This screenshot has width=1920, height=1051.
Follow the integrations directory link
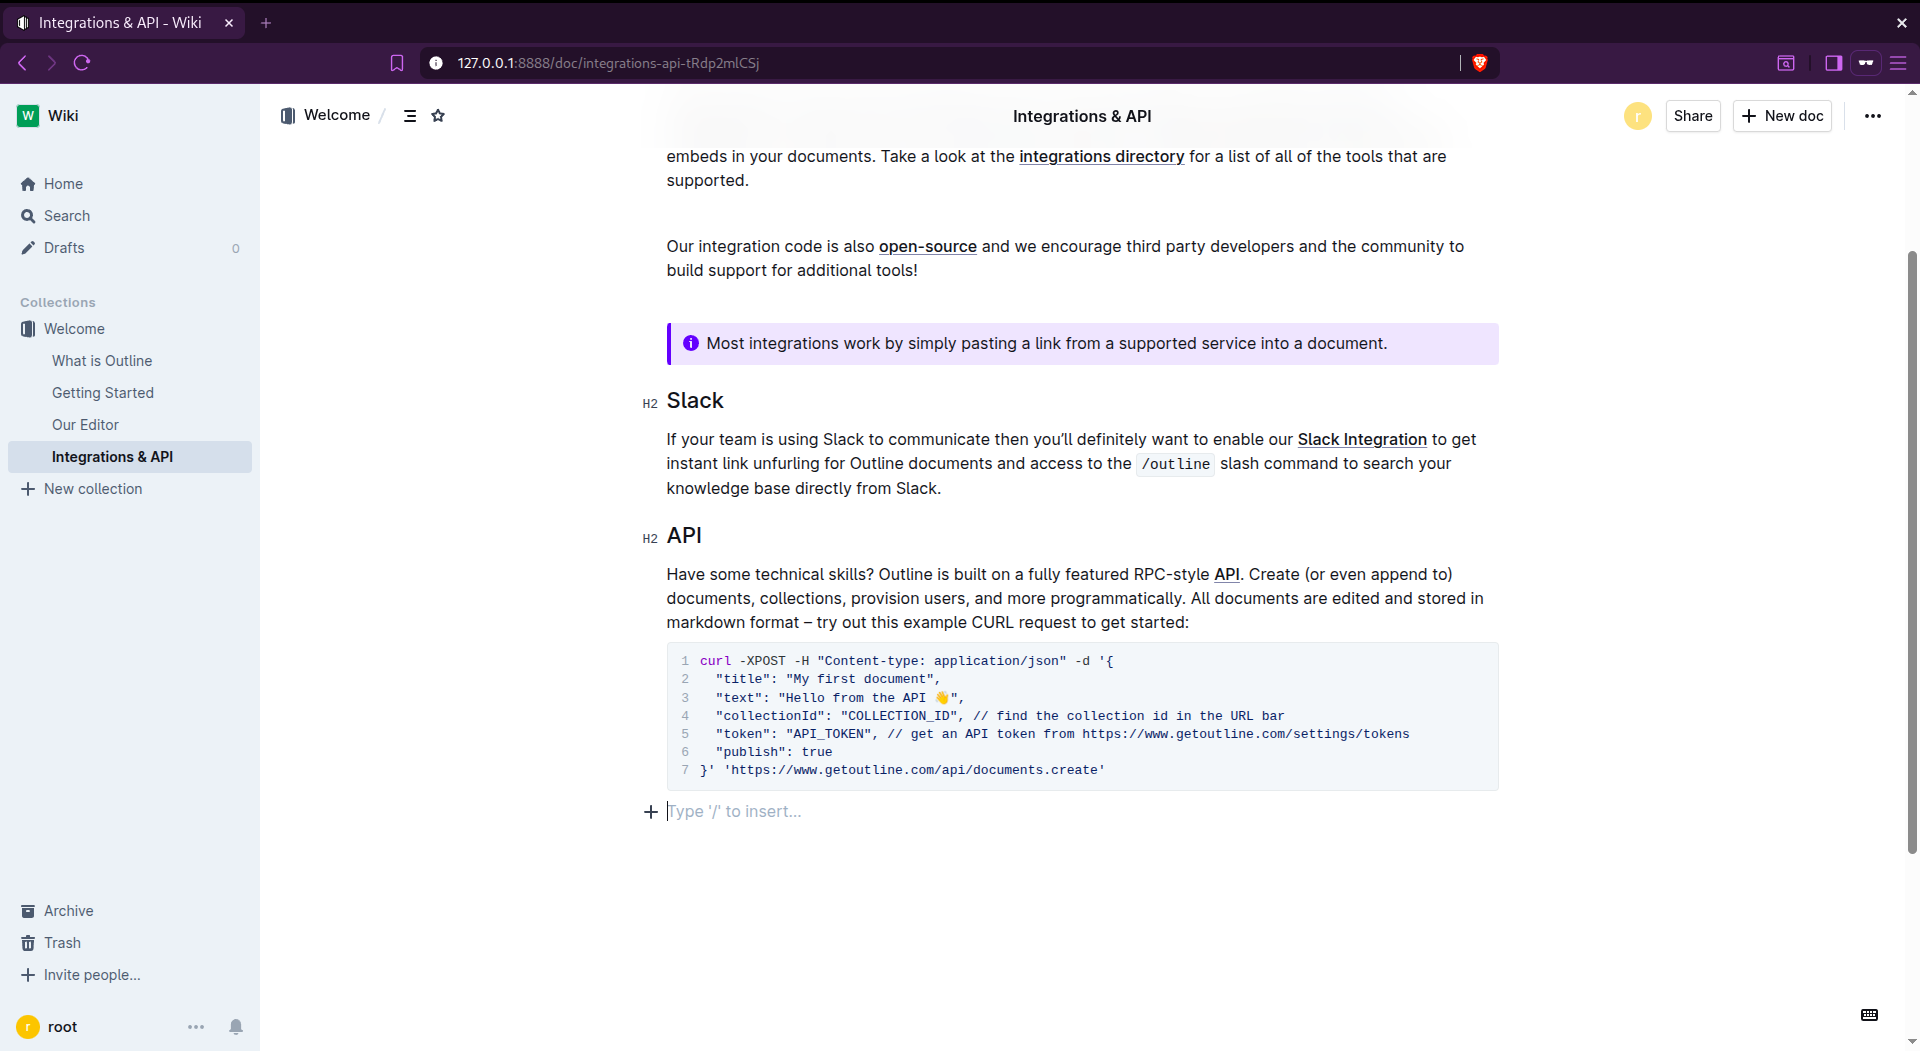(x=1101, y=157)
